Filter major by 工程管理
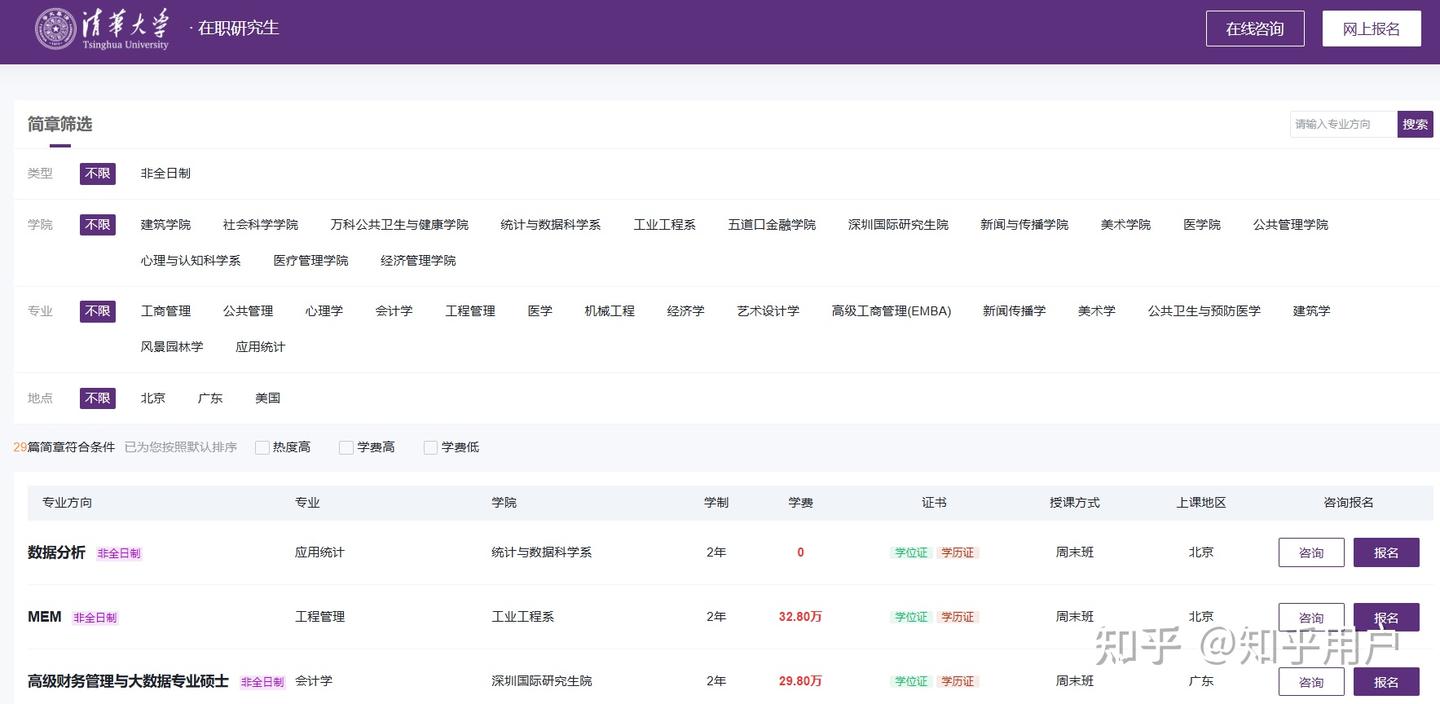Screen dimensions: 1440x704 click(x=470, y=311)
